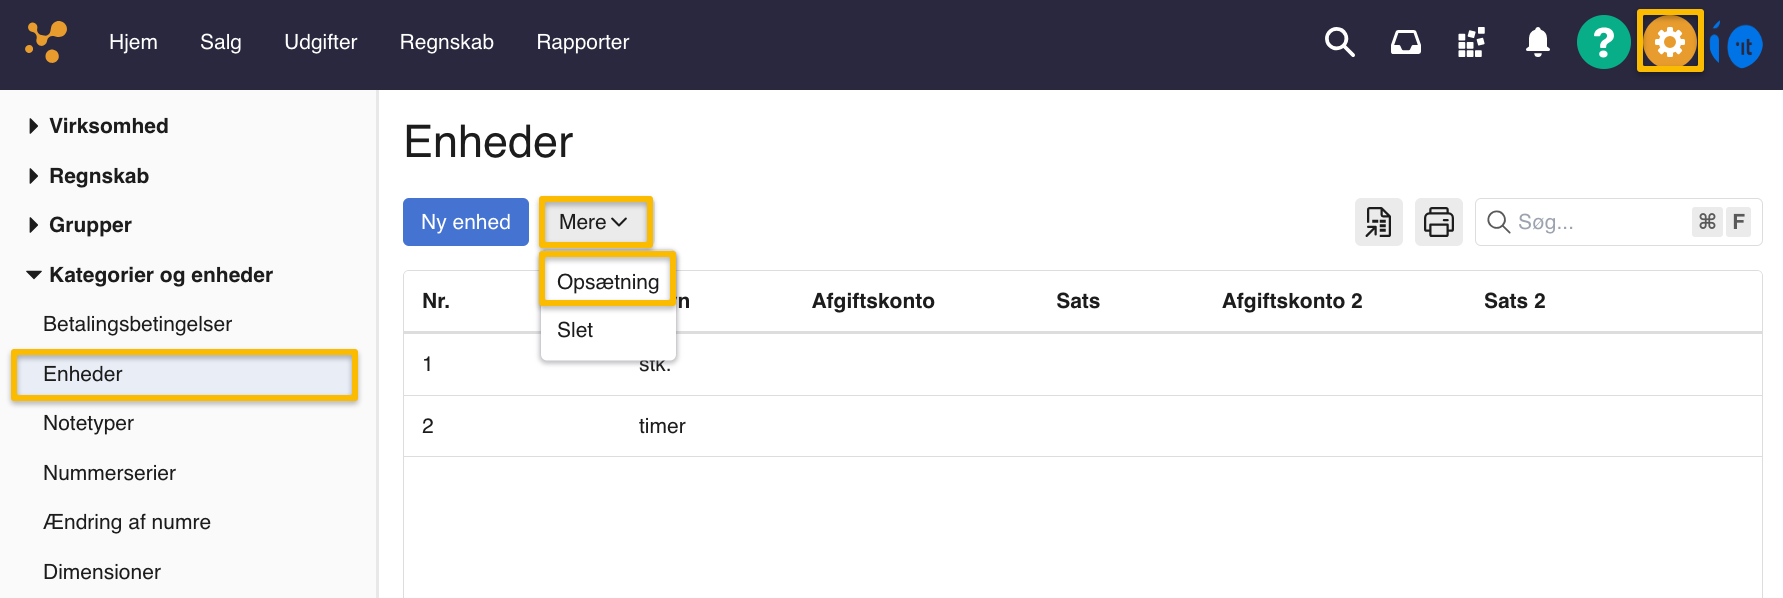Image resolution: width=1783 pixels, height=598 pixels.
Task: Open the apps grid icon
Action: point(1471,42)
